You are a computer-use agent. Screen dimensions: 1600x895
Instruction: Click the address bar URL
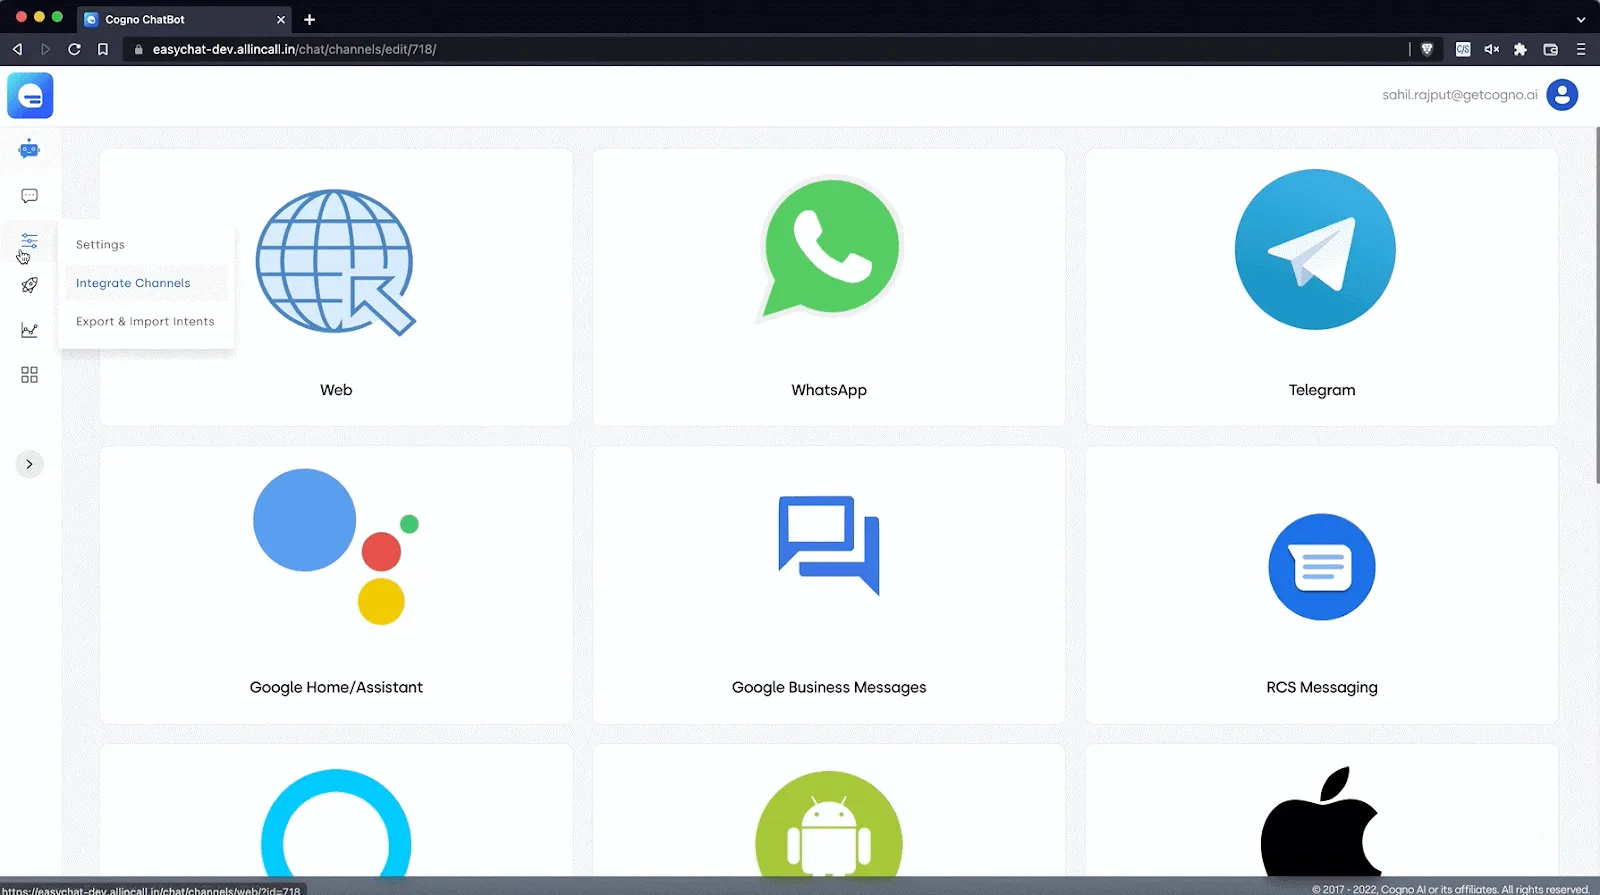(x=294, y=49)
